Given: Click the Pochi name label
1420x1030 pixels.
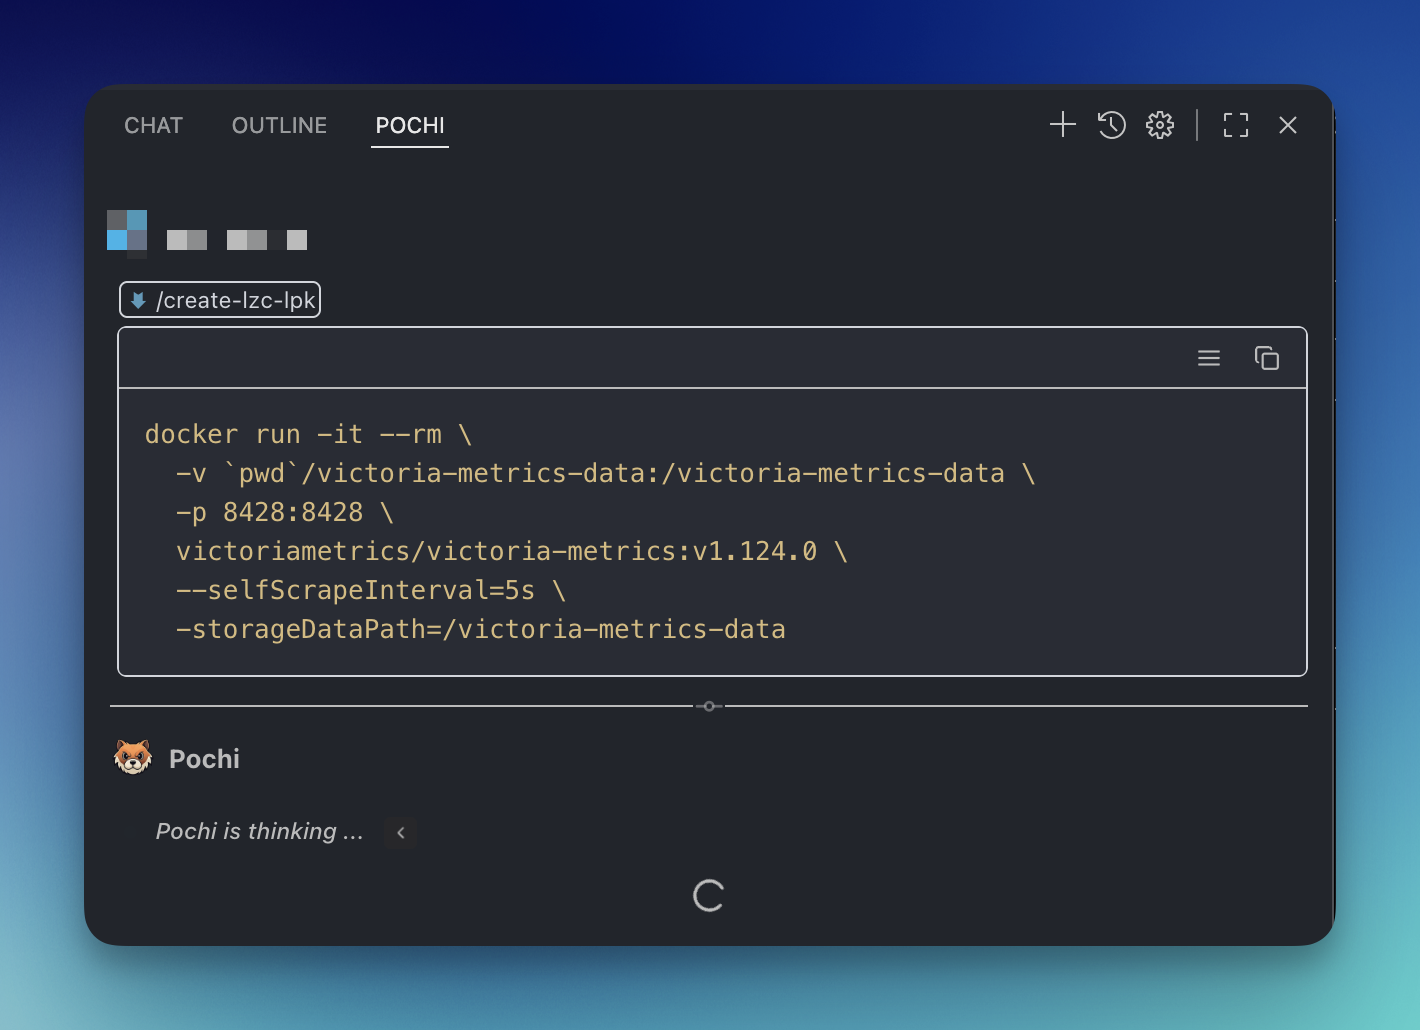Looking at the screenshot, I should point(204,759).
